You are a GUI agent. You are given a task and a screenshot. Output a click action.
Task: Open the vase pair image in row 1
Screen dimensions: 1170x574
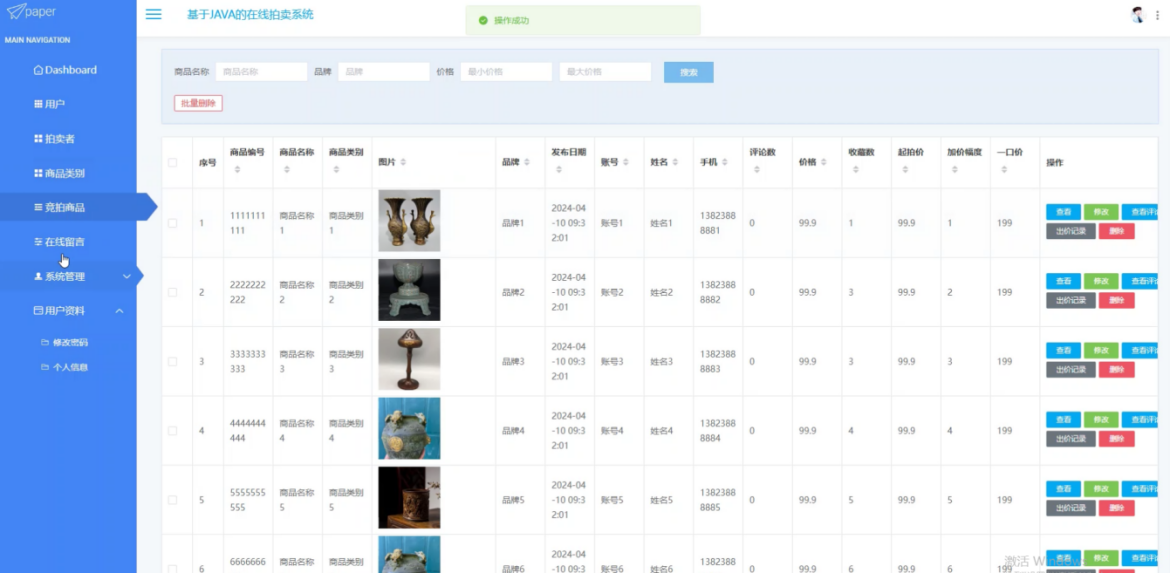tap(409, 220)
